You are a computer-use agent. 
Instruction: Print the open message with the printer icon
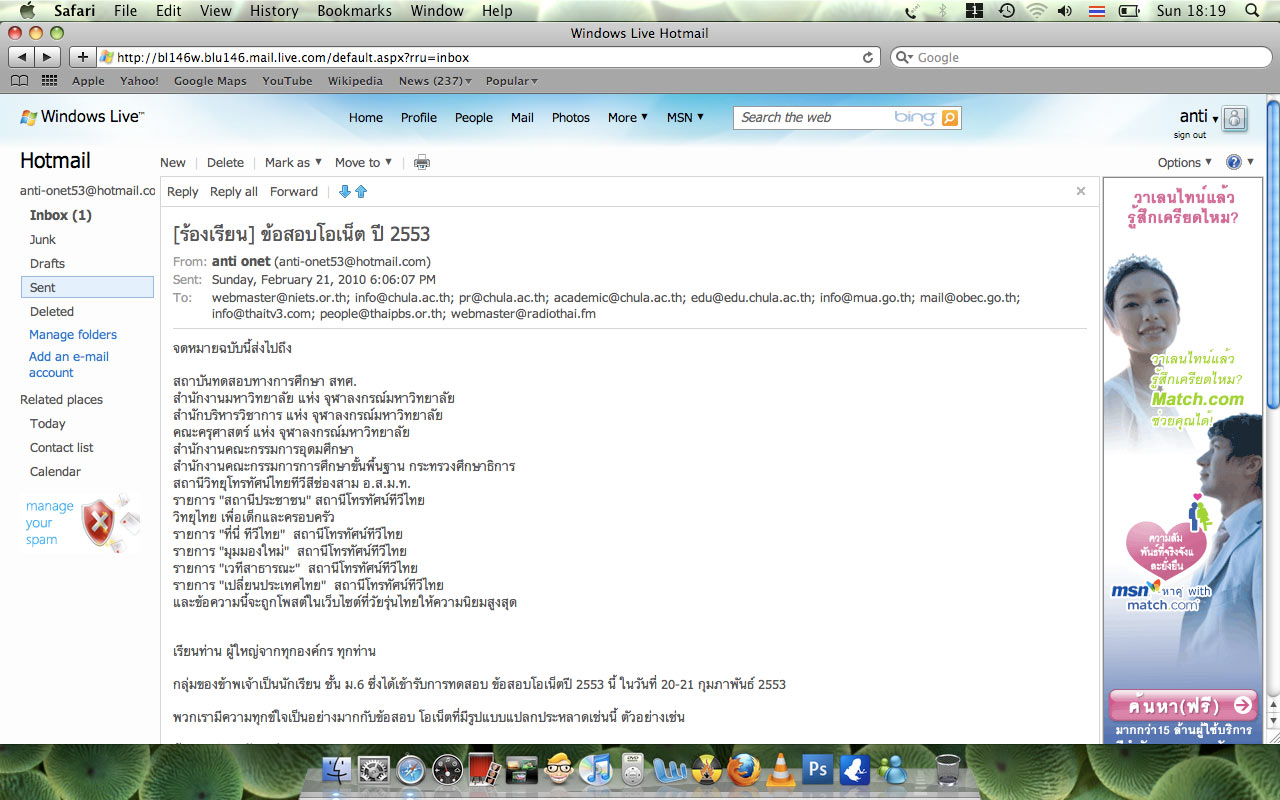[422, 162]
